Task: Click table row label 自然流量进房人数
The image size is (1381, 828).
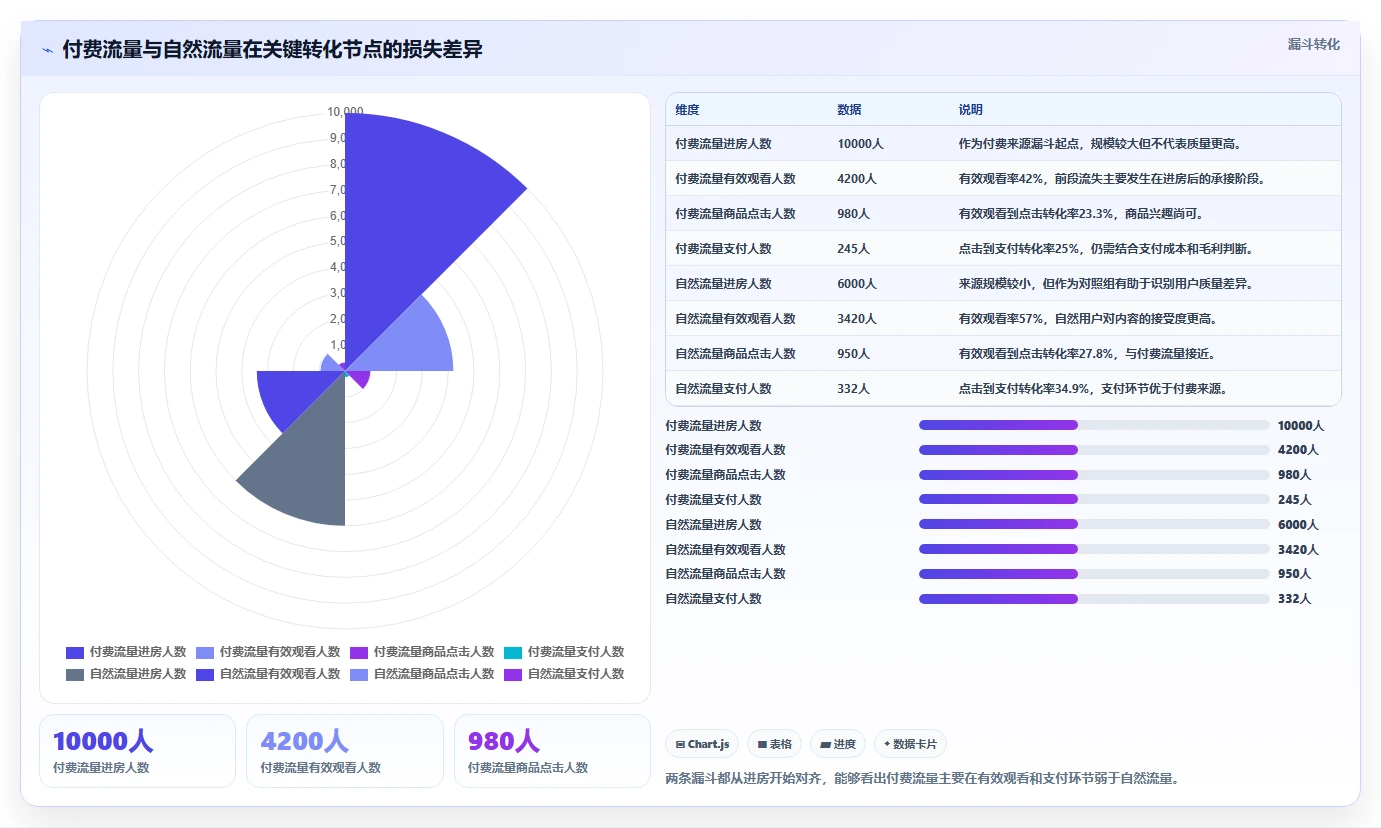Action: point(723,284)
